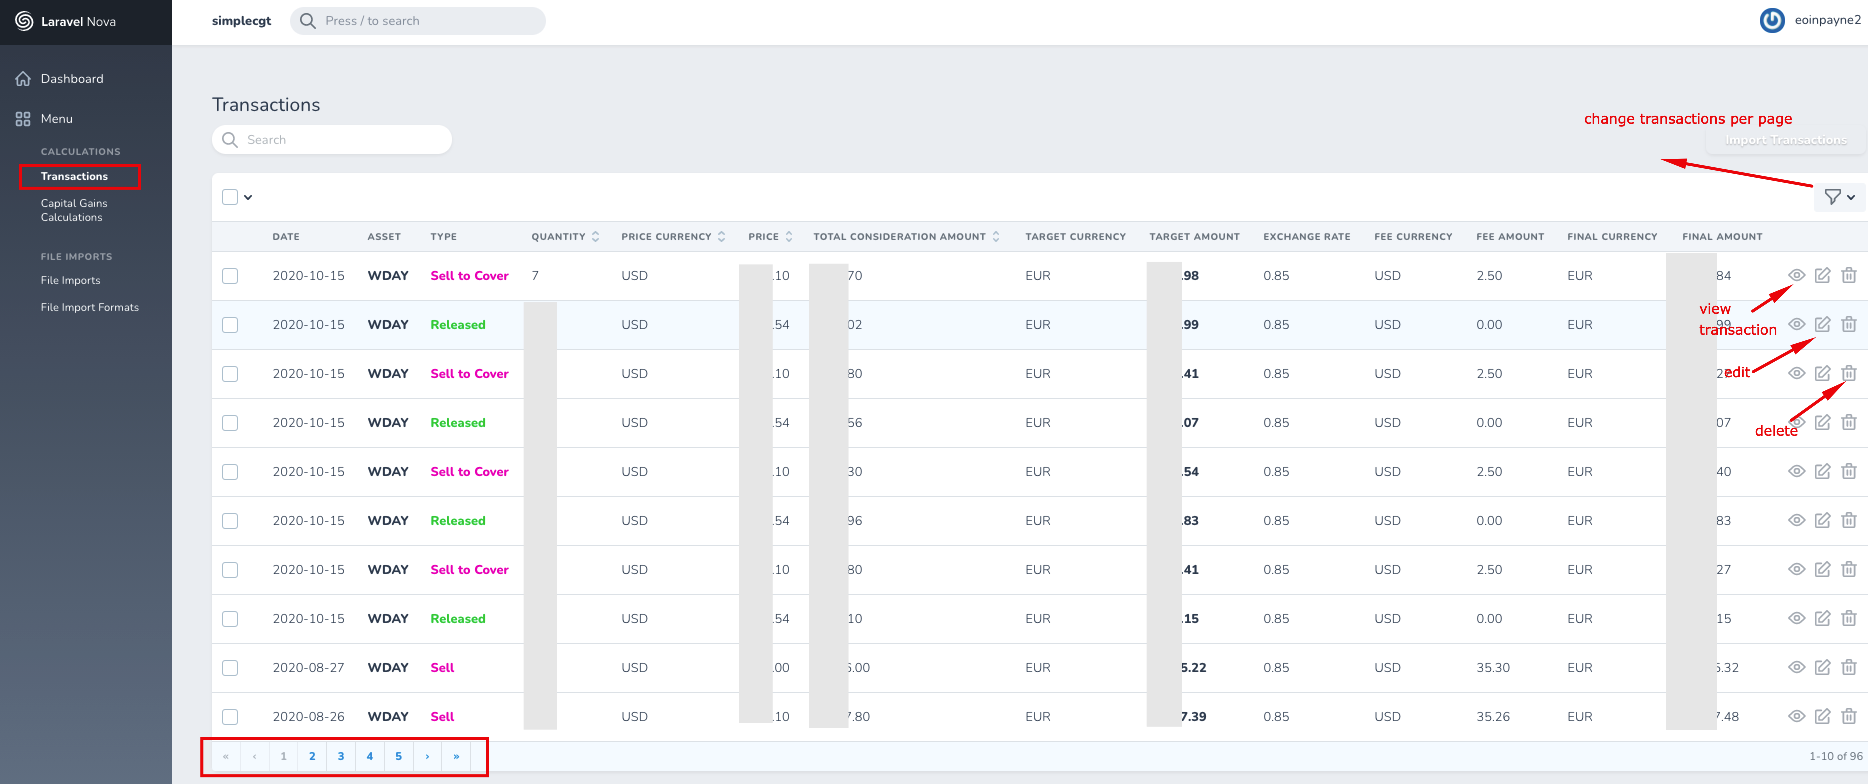Expand the select-all options arrow
Viewport: 1868px width, 784px height.
tap(248, 197)
